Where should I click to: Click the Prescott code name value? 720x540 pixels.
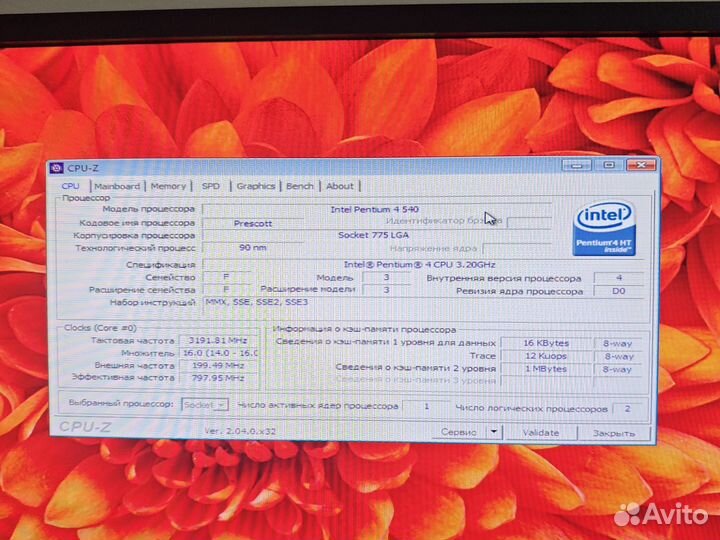click(252, 223)
